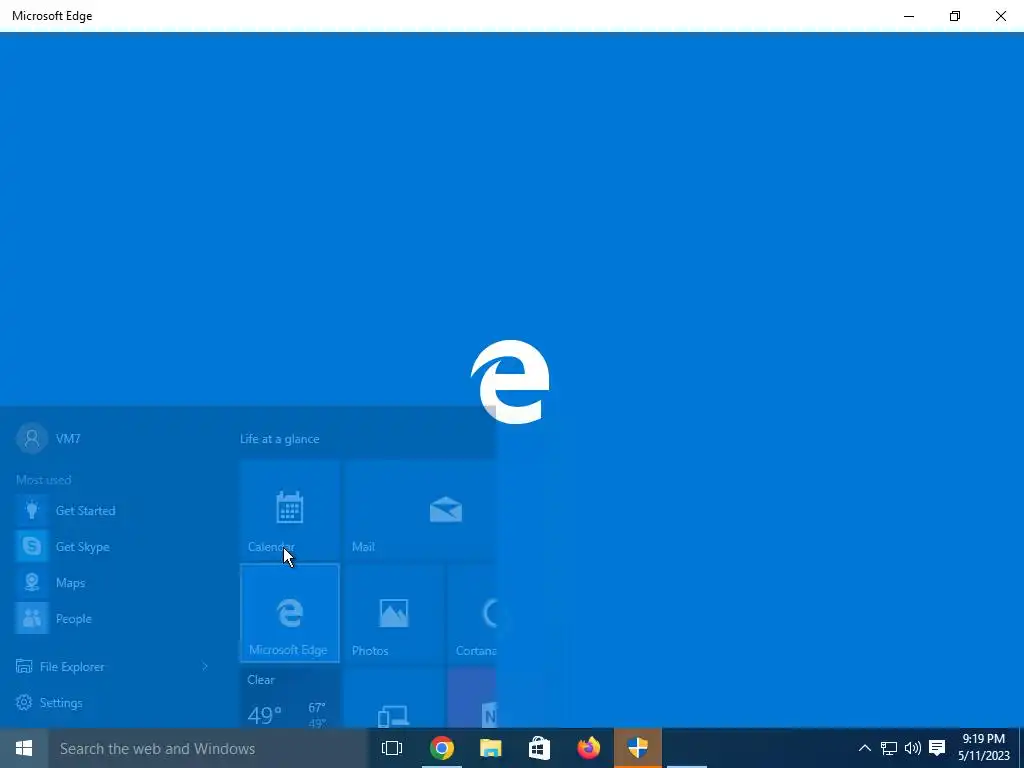Show hidden system tray icons
Image resolution: width=1024 pixels, height=768 pixels.
[864, 748]
